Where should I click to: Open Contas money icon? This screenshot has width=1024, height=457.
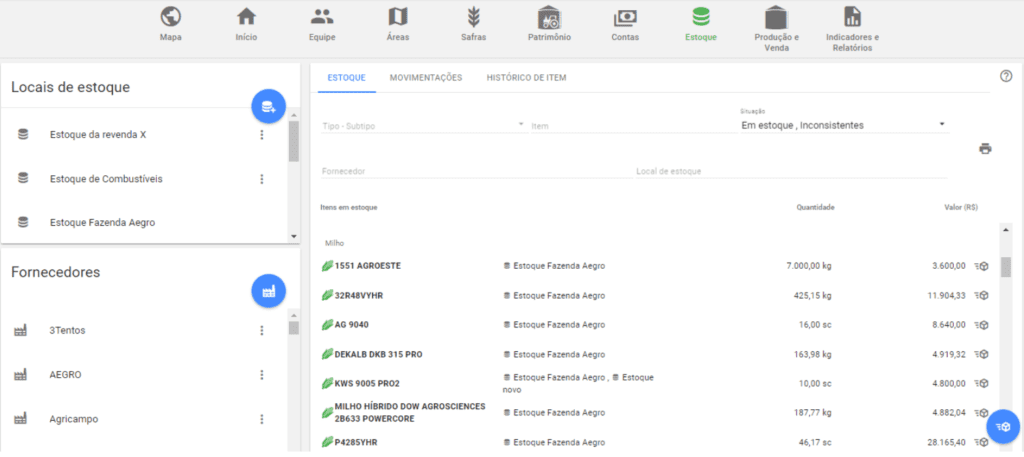coord(625,18)
